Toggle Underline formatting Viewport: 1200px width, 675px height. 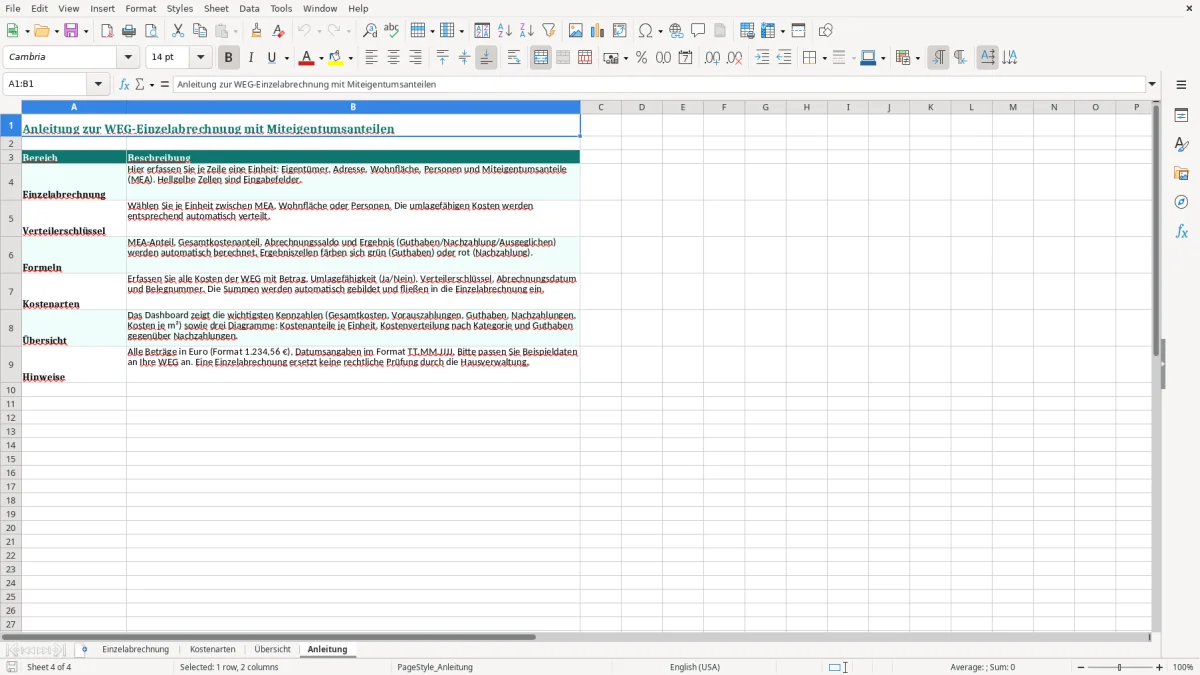[271, 58]
